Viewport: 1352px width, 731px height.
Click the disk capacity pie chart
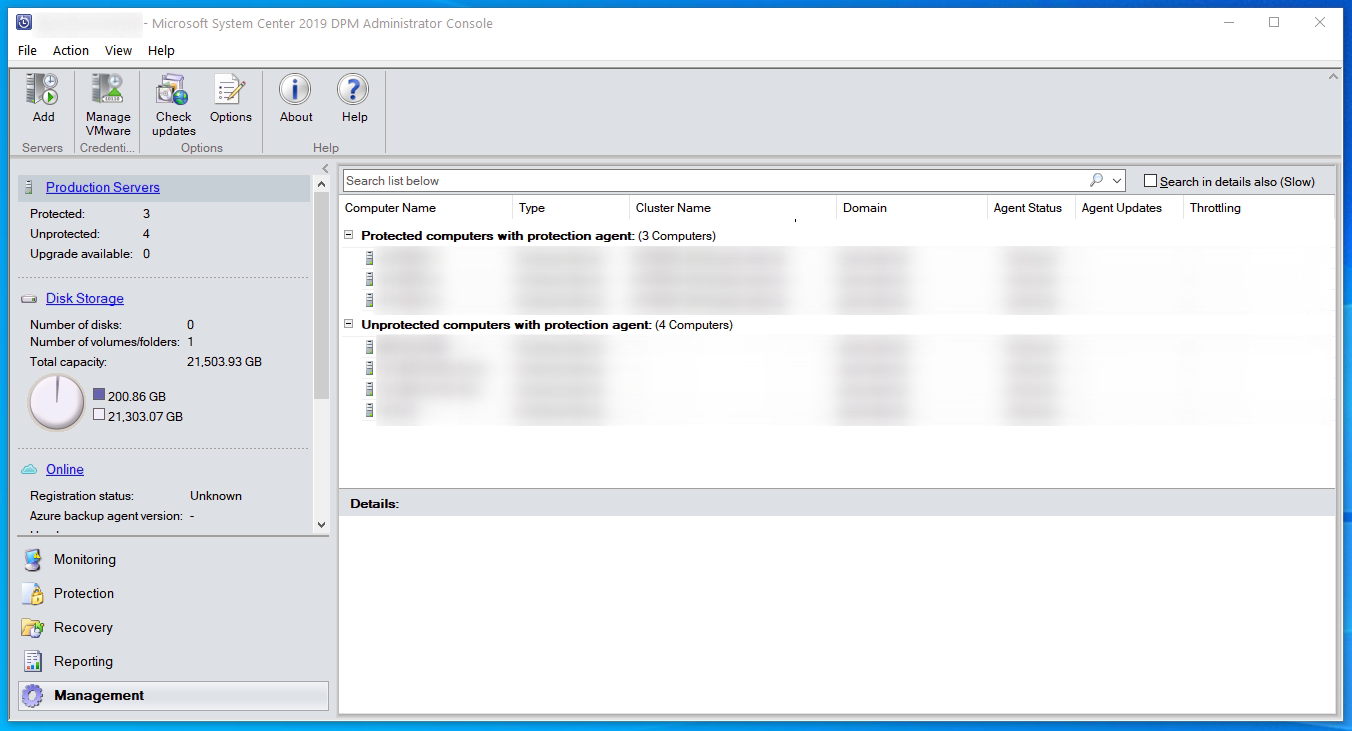[x=57, y=403]
